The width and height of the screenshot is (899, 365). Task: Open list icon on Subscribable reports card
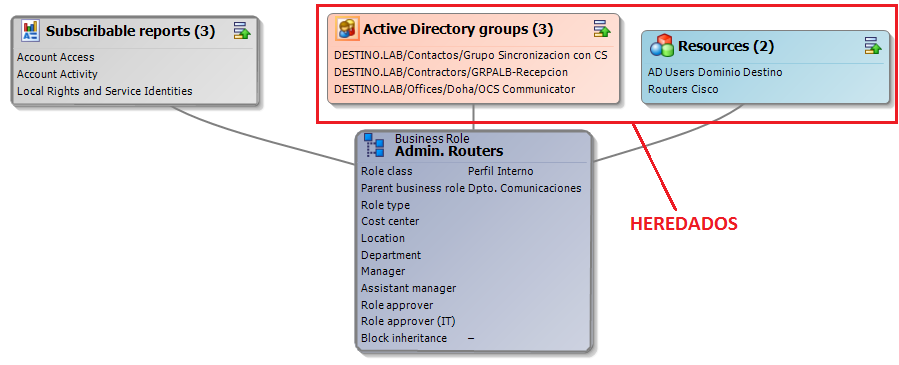point(242,30)
